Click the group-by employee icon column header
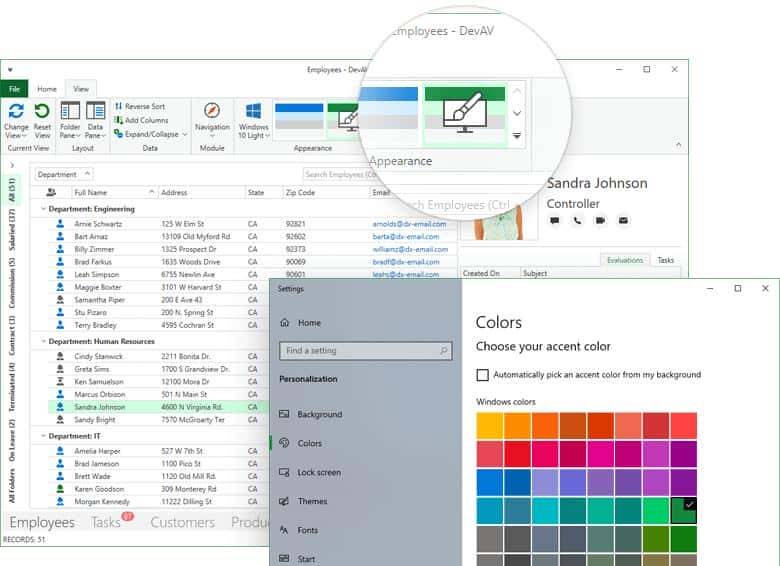 (51, 192)
